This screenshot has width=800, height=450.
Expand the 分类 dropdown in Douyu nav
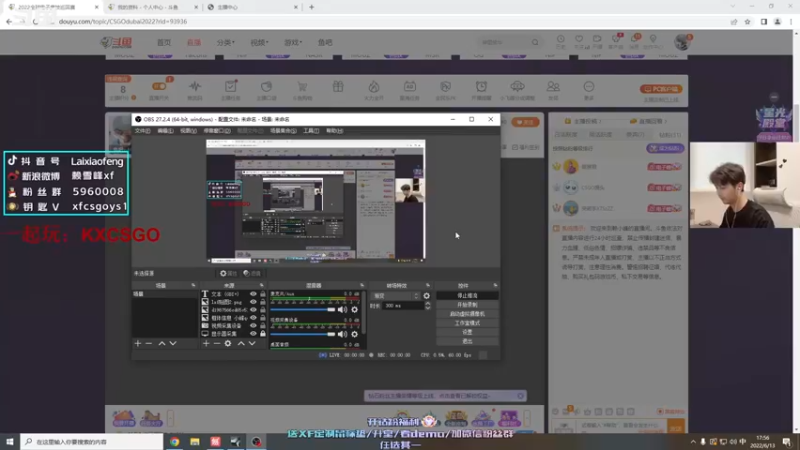point(226,42)
